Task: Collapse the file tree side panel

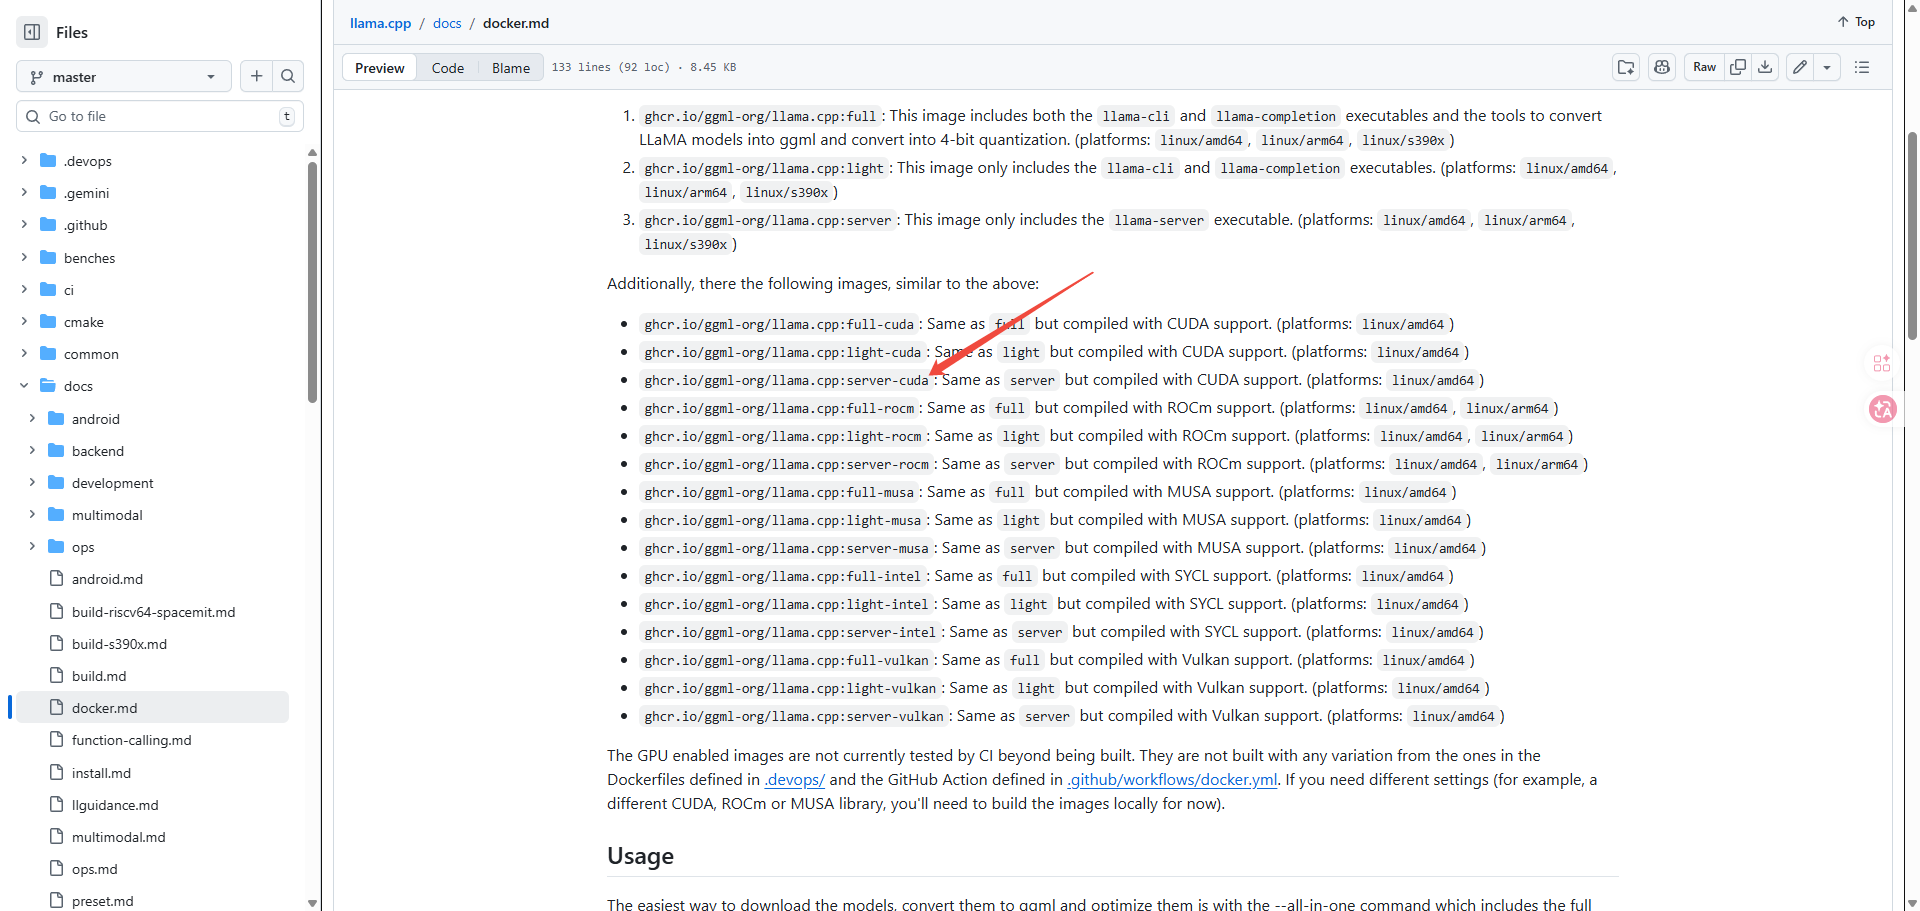Action: 32,32
